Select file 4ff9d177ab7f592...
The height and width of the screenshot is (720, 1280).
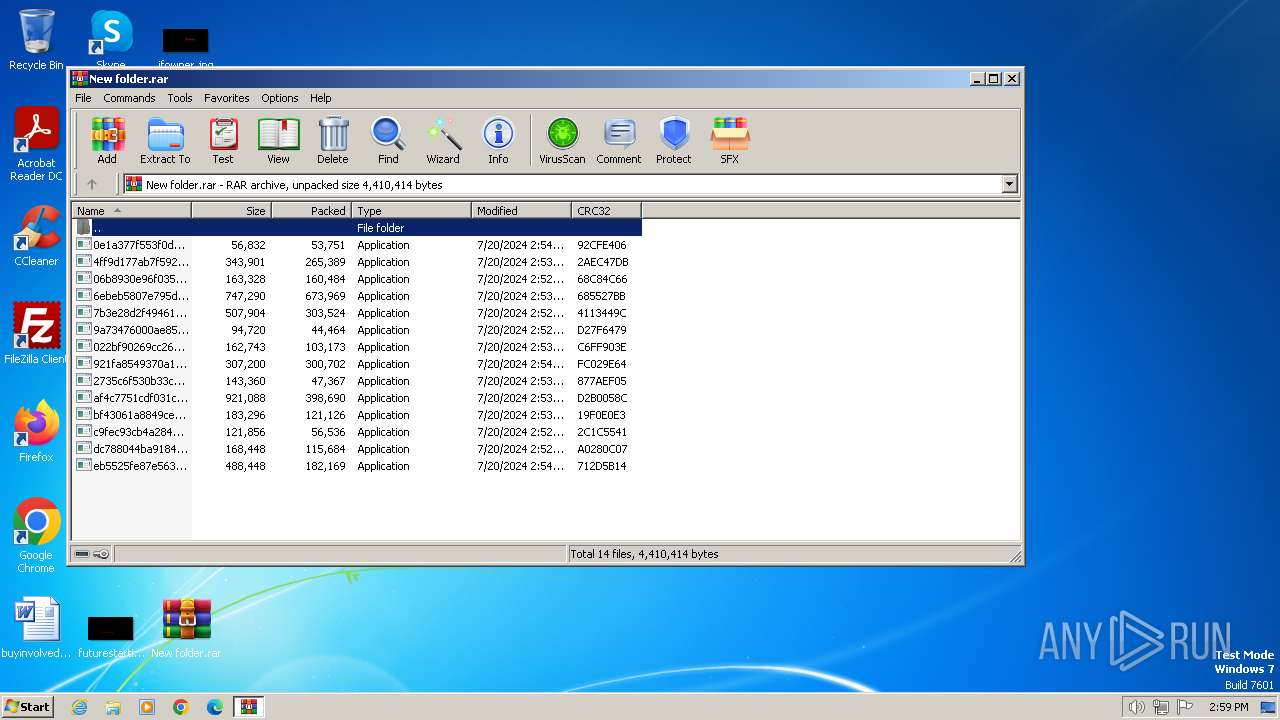point(357,262)
